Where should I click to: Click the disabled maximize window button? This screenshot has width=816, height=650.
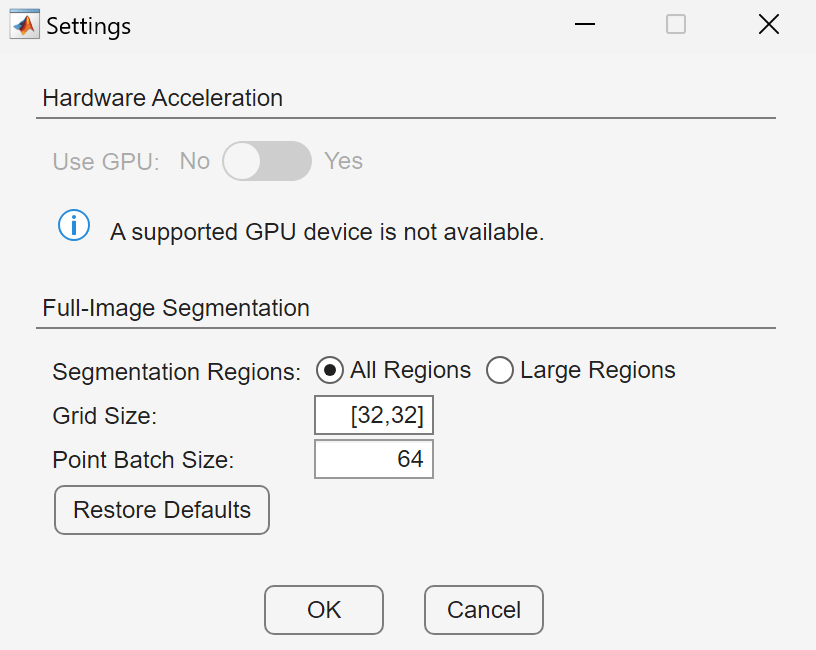(676, 25)
